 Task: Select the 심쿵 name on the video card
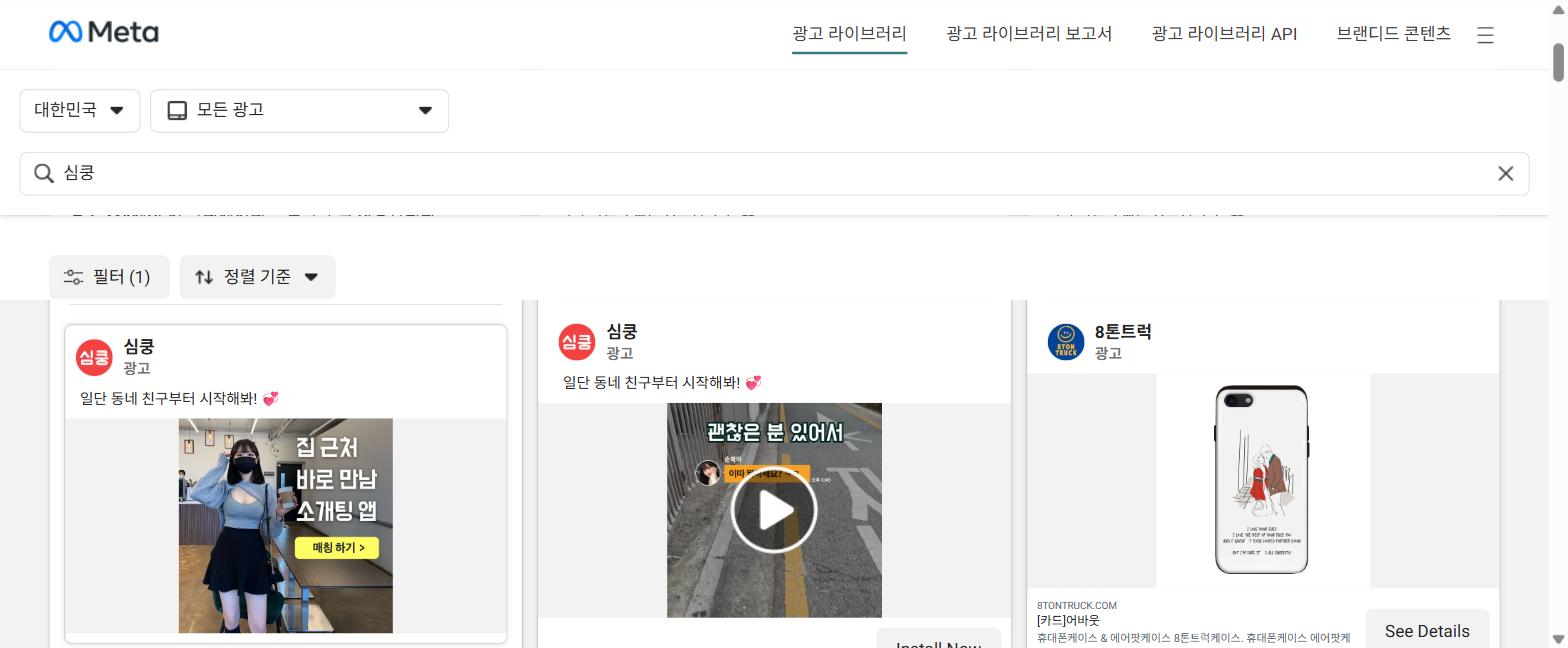pyautogui.click(x=622, y=332)
